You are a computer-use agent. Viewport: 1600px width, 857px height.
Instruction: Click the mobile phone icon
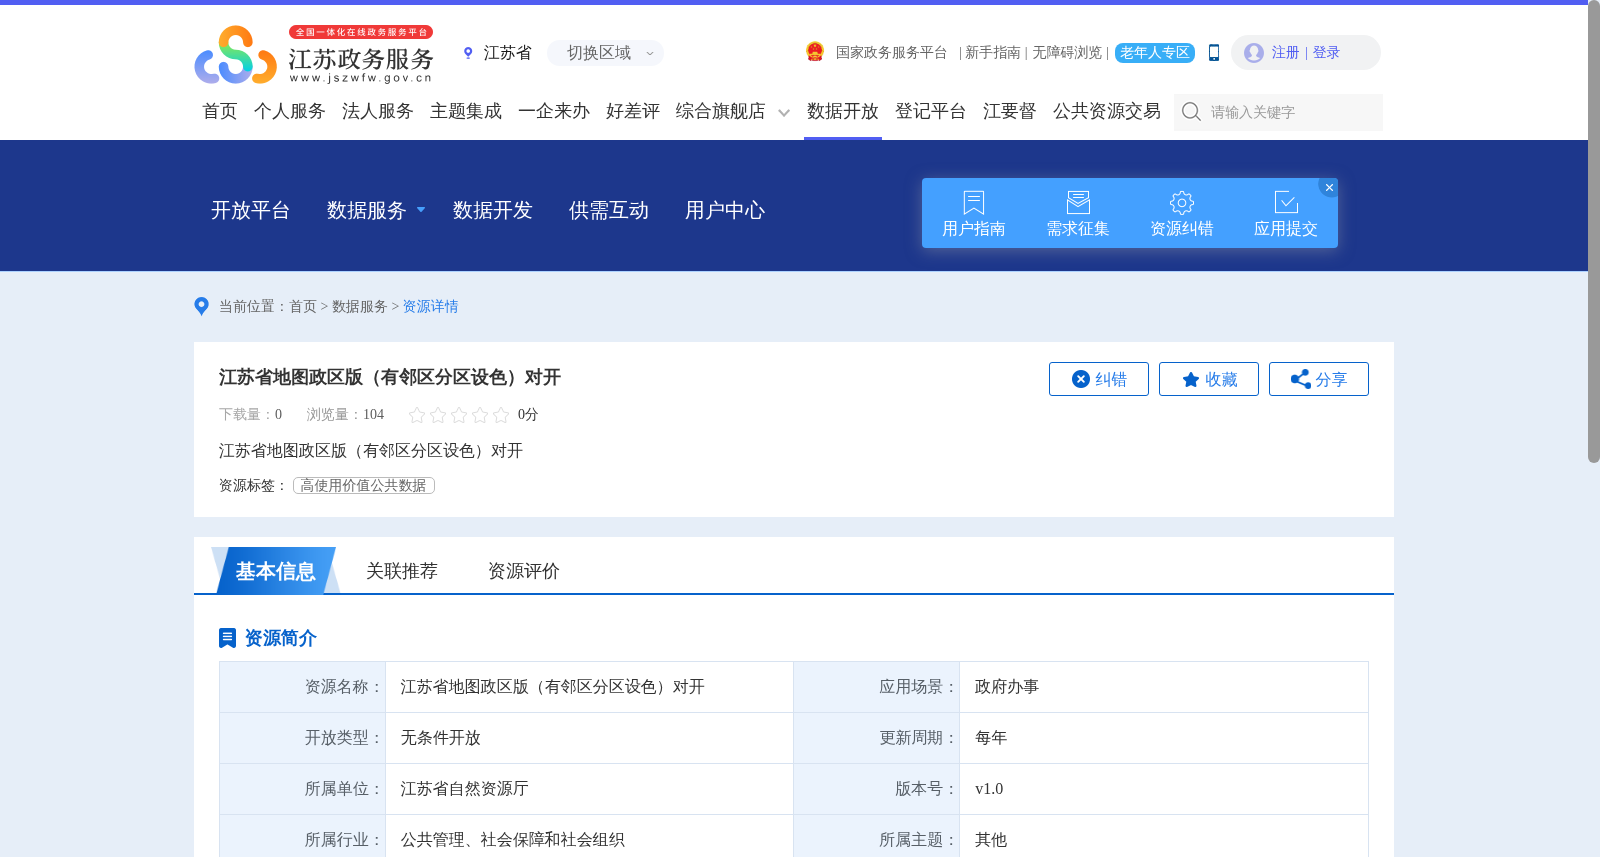point(1214,53)
